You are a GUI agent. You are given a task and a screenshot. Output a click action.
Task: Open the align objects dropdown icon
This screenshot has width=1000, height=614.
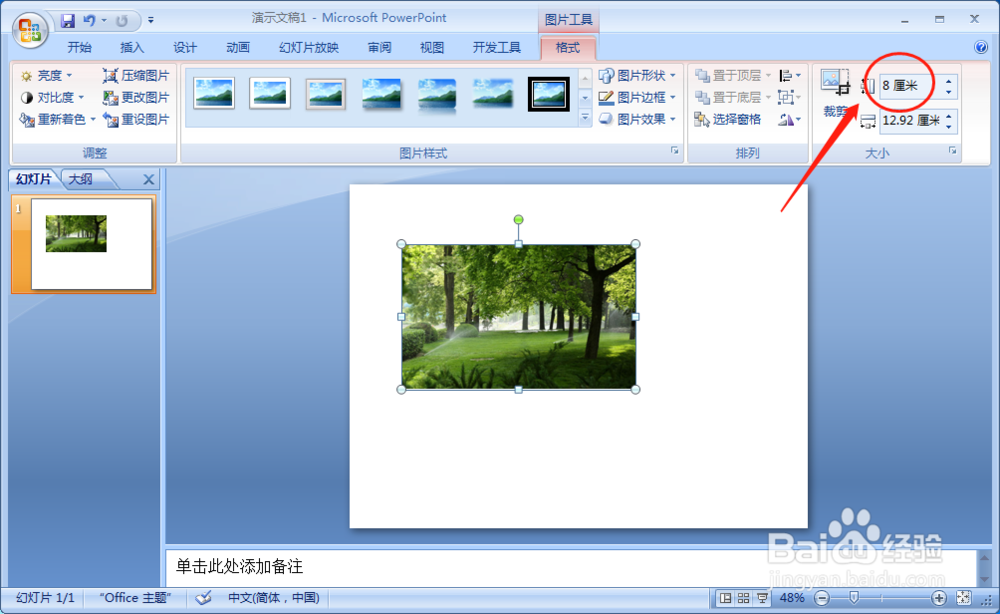pyautogui.click(x=790, y=76)
